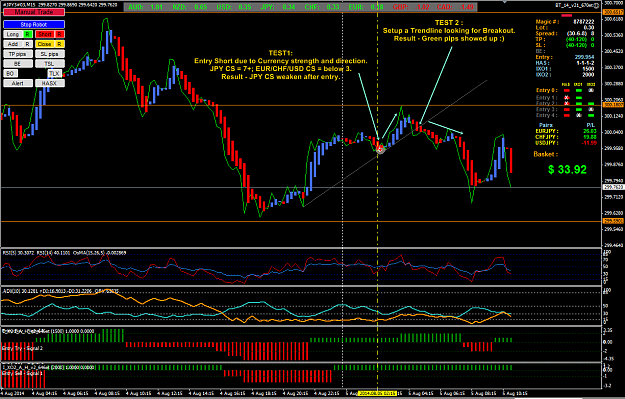This screenshot has height=399, width=625.
Task: Click the blue Stop Robot button
Action: pyautogui.click(x=33, y=24)
